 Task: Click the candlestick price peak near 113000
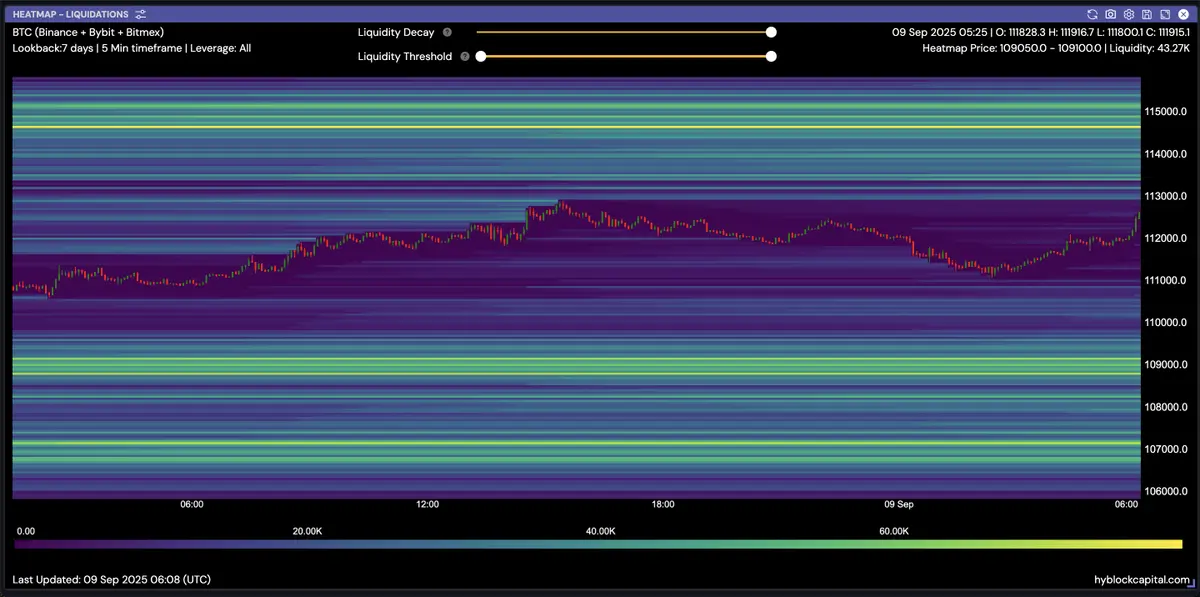pyautogui.click(x=562, y=204)
